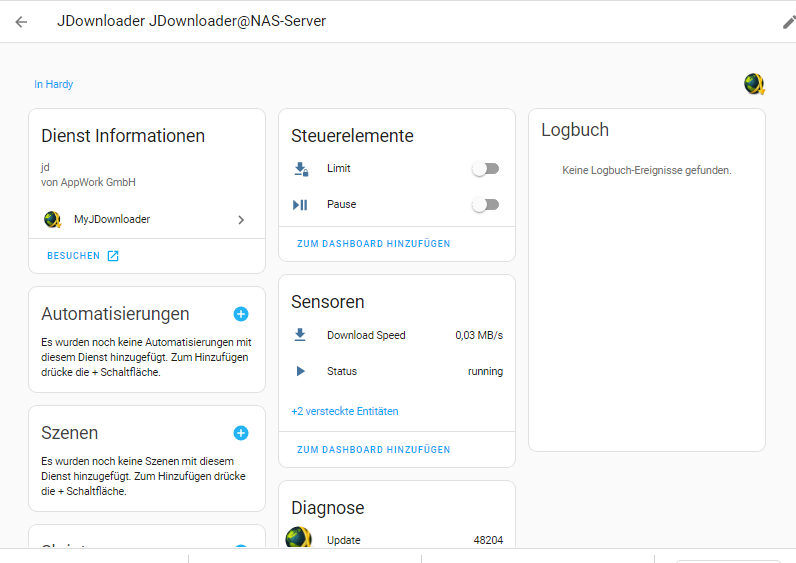Click the Limit download-lock icon
Image resolution: width=796 pixels, height=563 pixels.
tap(301, 169)
